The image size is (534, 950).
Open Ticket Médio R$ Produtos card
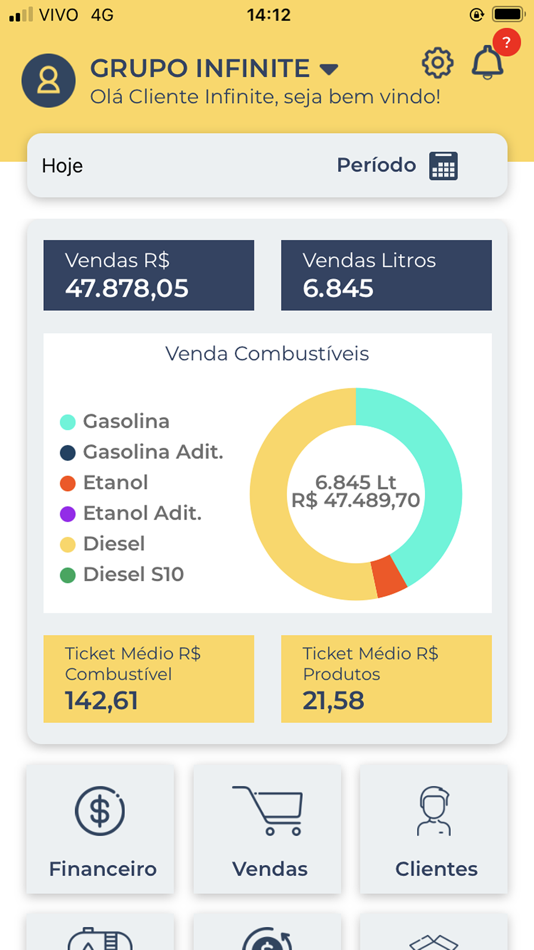tap(386, 679)
